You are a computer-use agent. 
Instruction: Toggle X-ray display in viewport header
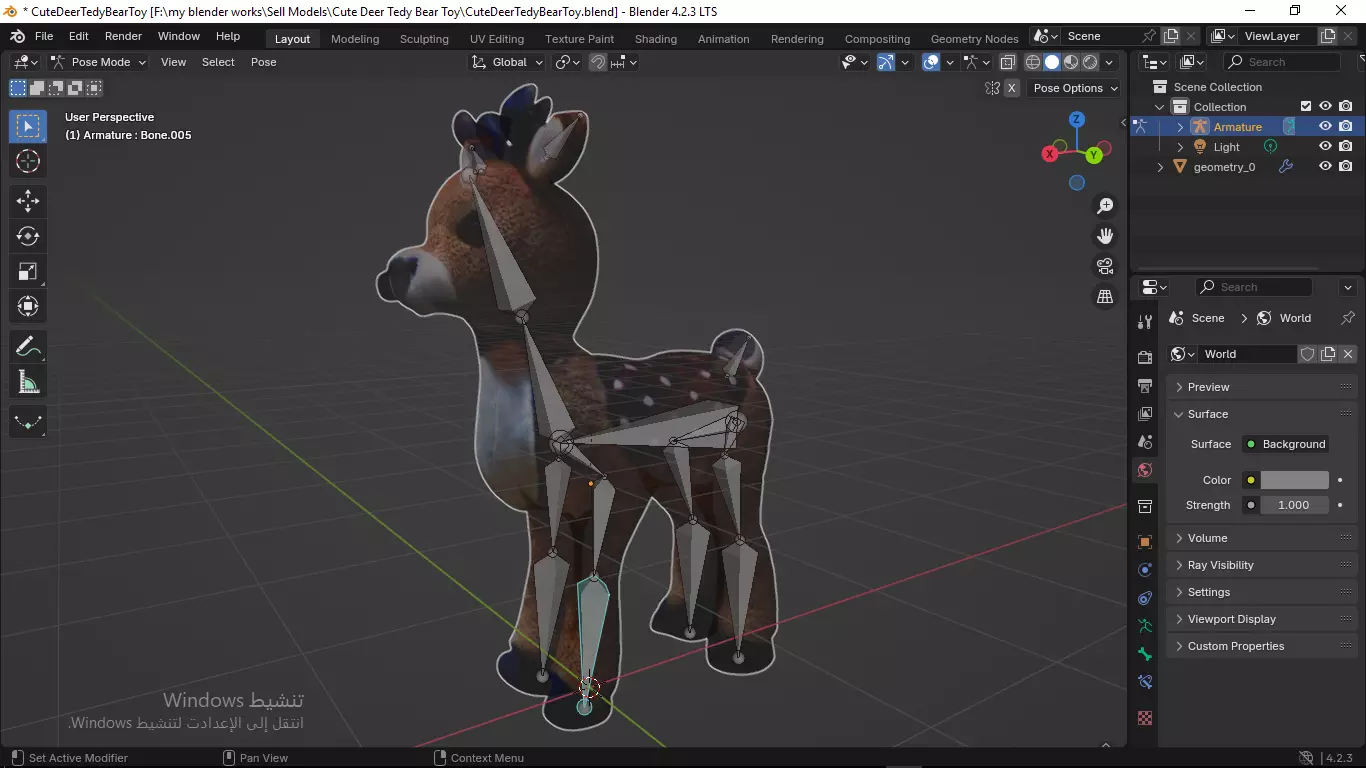click(1007, 62)
